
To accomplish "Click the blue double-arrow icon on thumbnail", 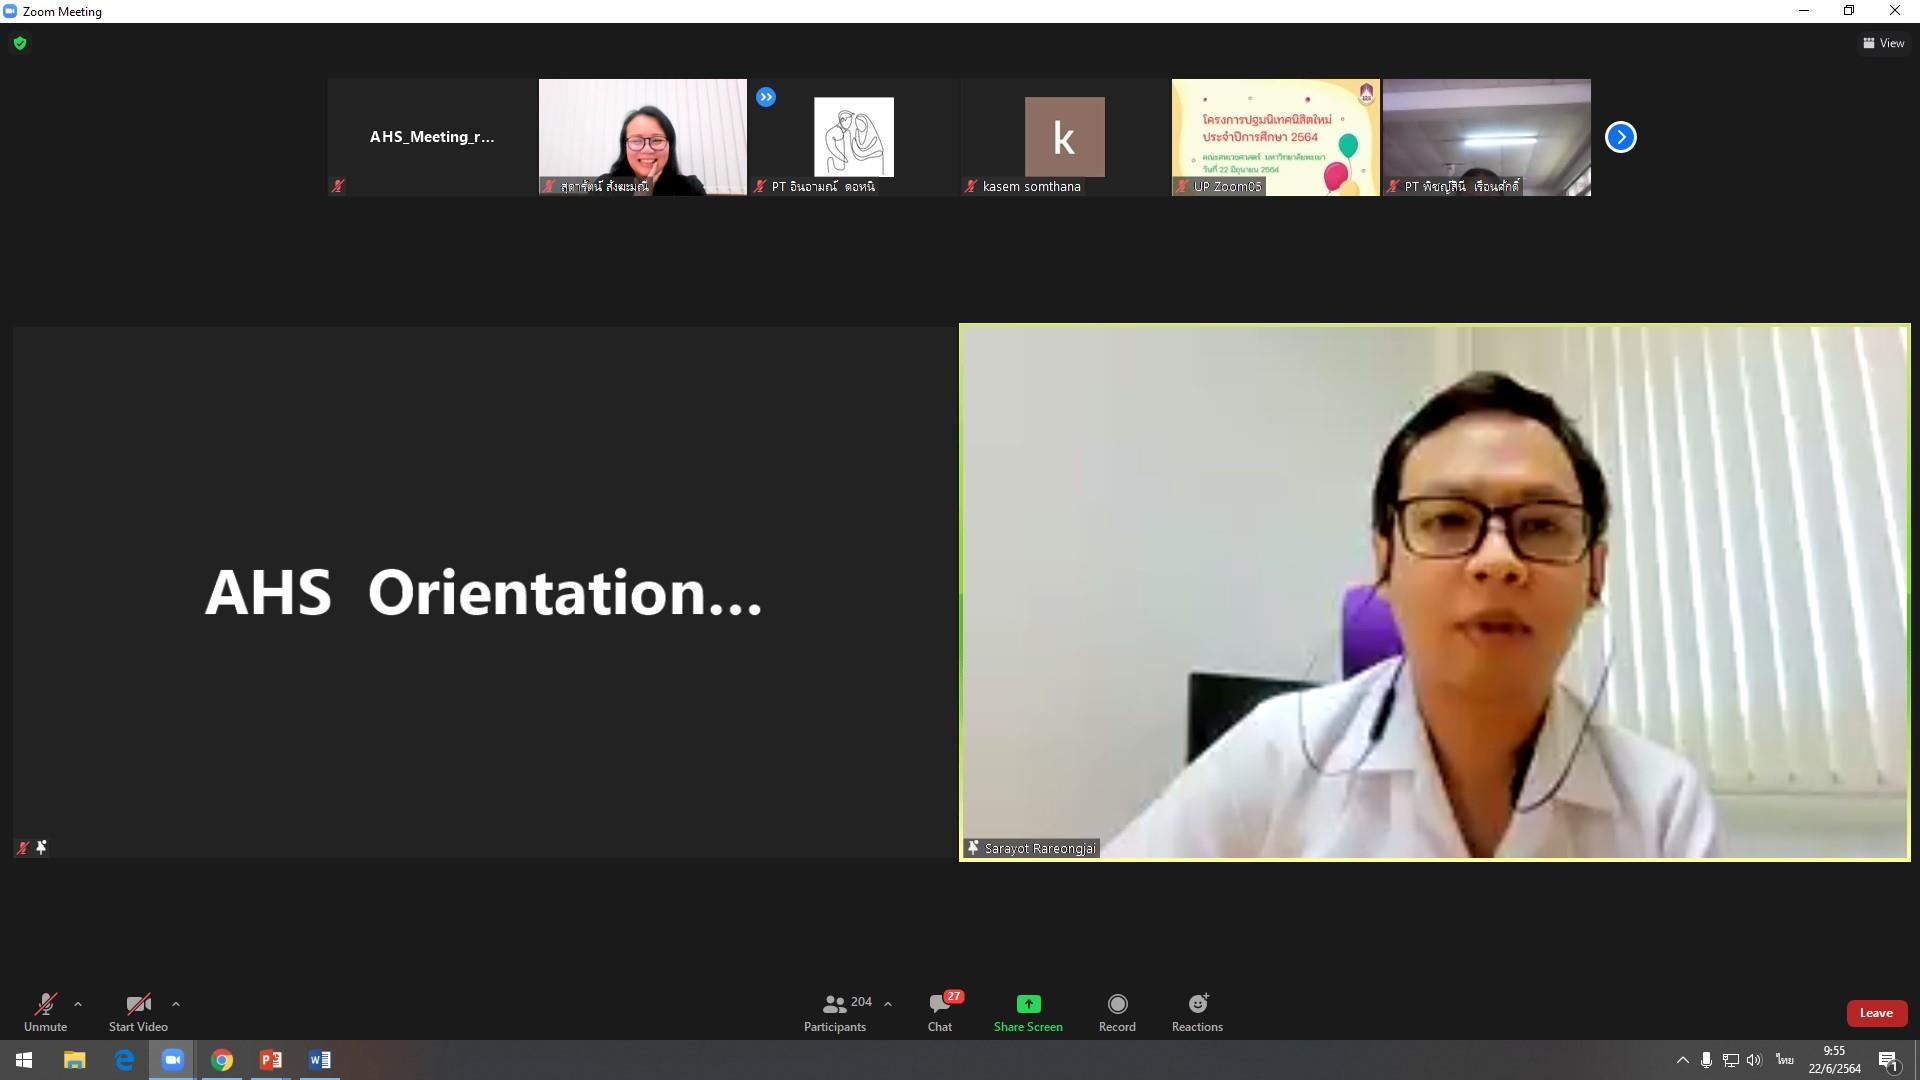I will tap(766, 97).
